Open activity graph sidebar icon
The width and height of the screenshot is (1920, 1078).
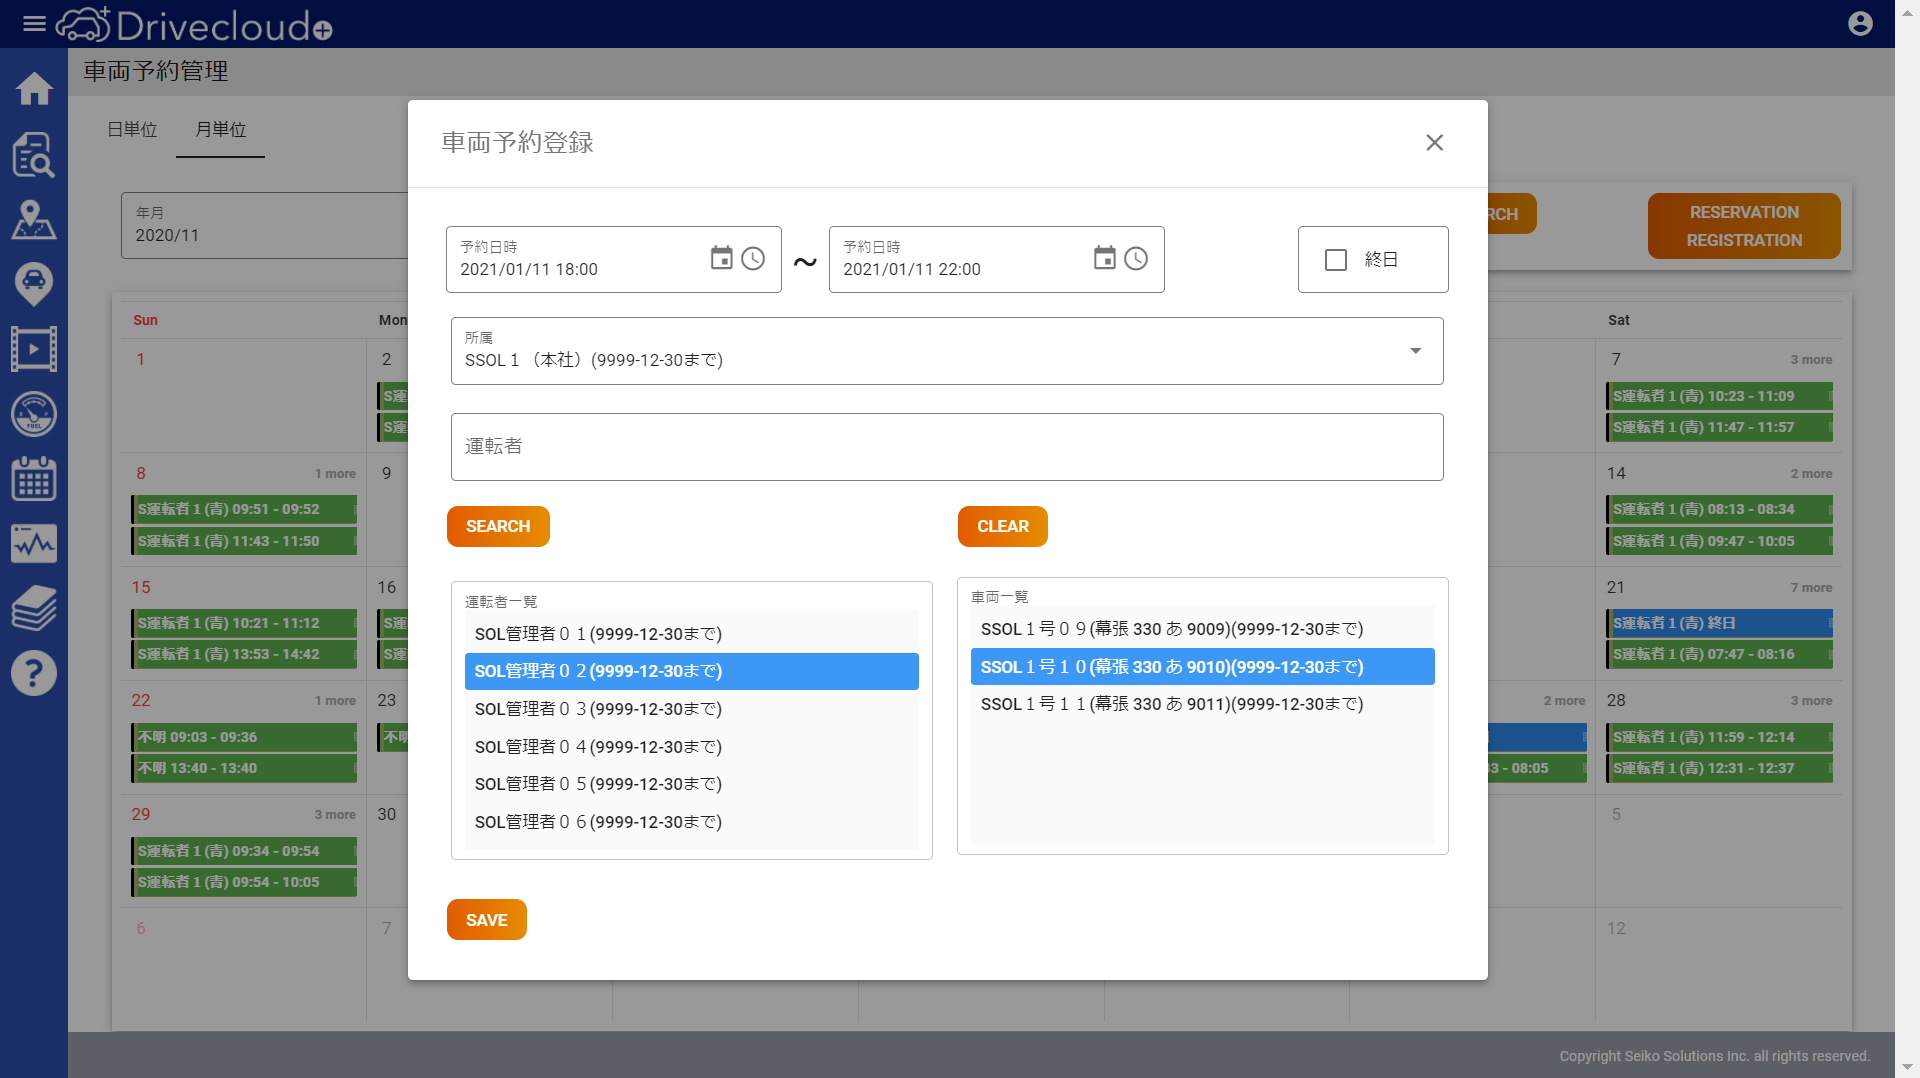34,544
